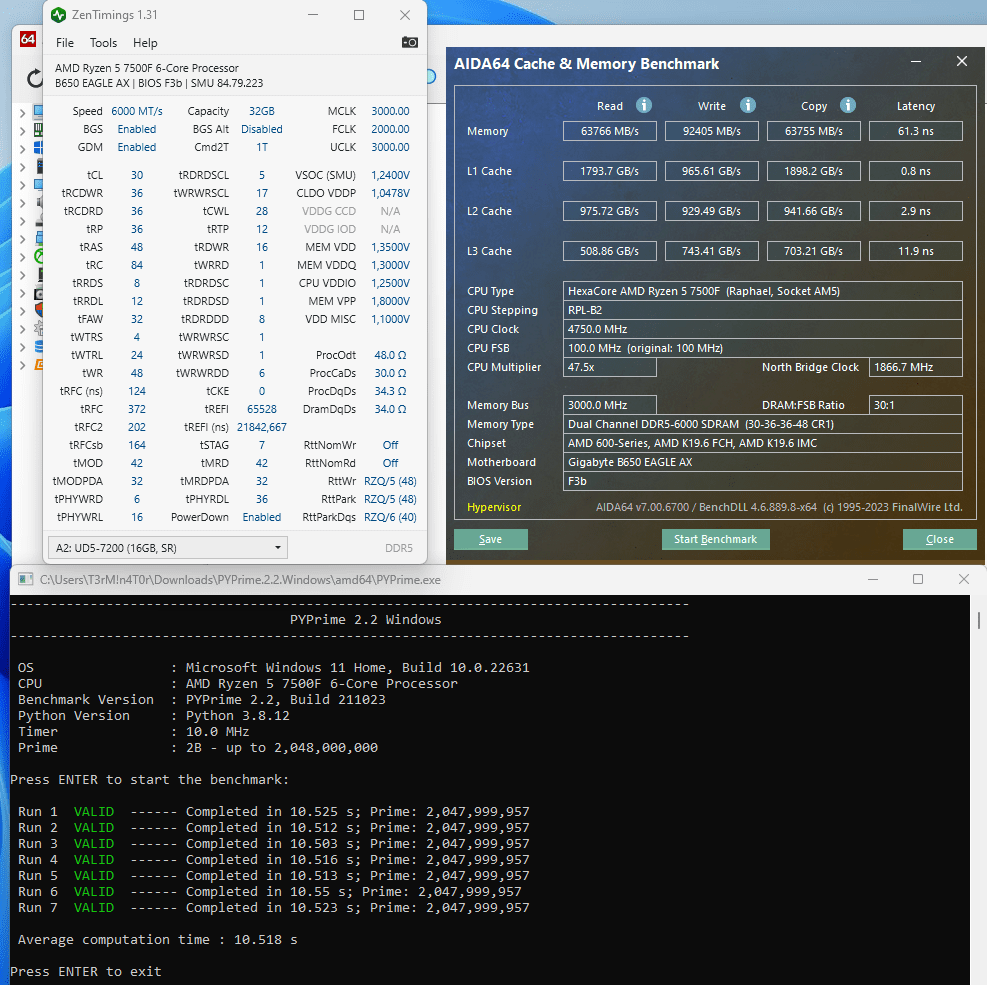Click the AIDA64 refresh arrow icon
The width and height of the screenshot is (987, 985).
pyautogui.click(x=35, y=79)
